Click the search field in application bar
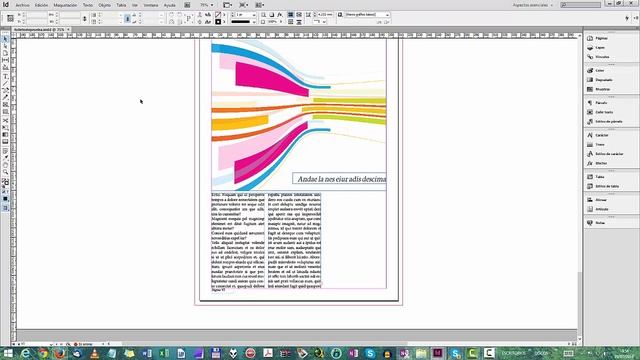This screenshot has height=360, width=640. point(581,5)
